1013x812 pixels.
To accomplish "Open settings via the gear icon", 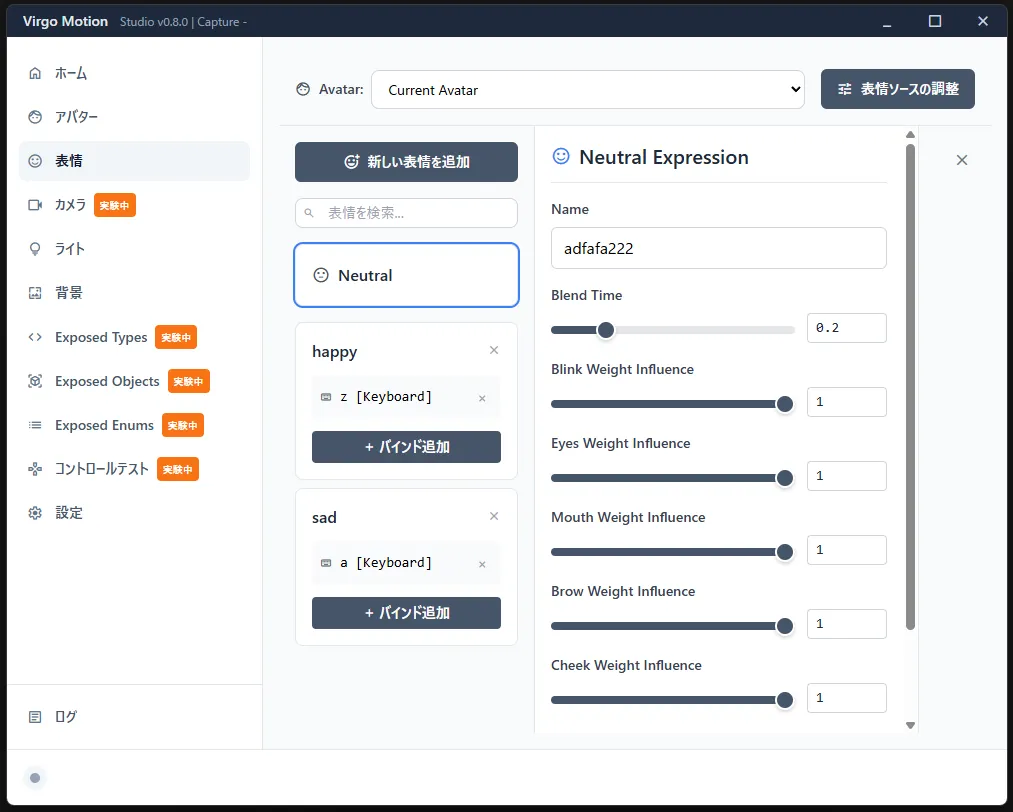I will coord(36,513).
